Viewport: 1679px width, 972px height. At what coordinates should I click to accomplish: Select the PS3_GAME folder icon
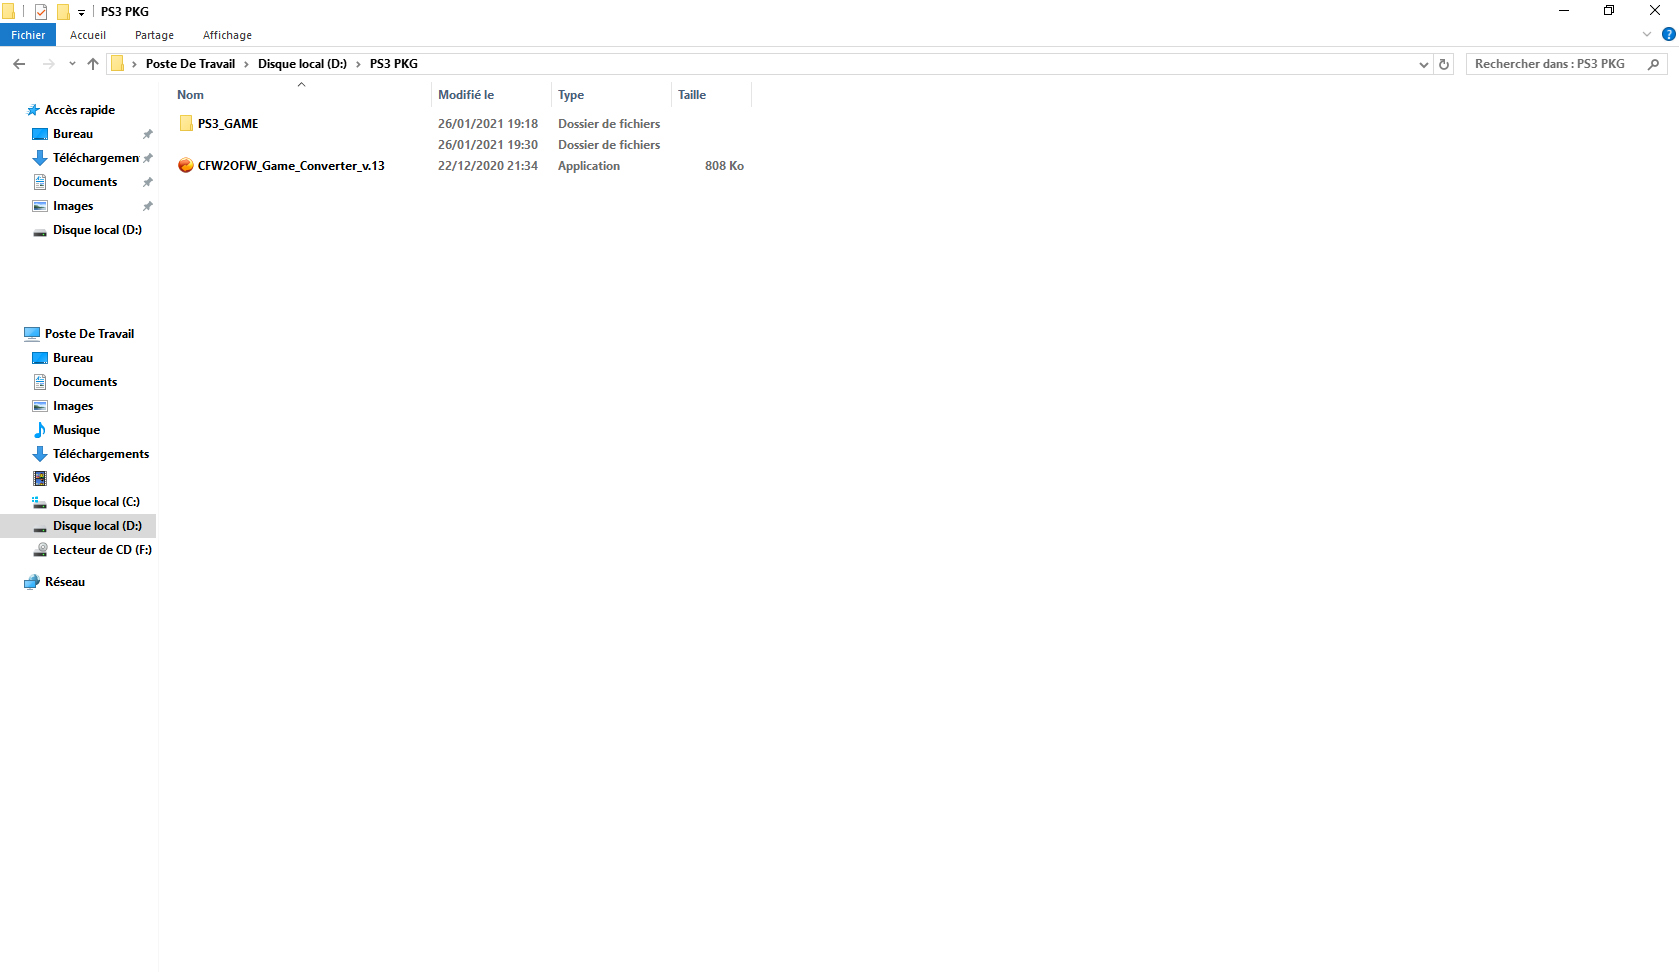tap(186, 124)
